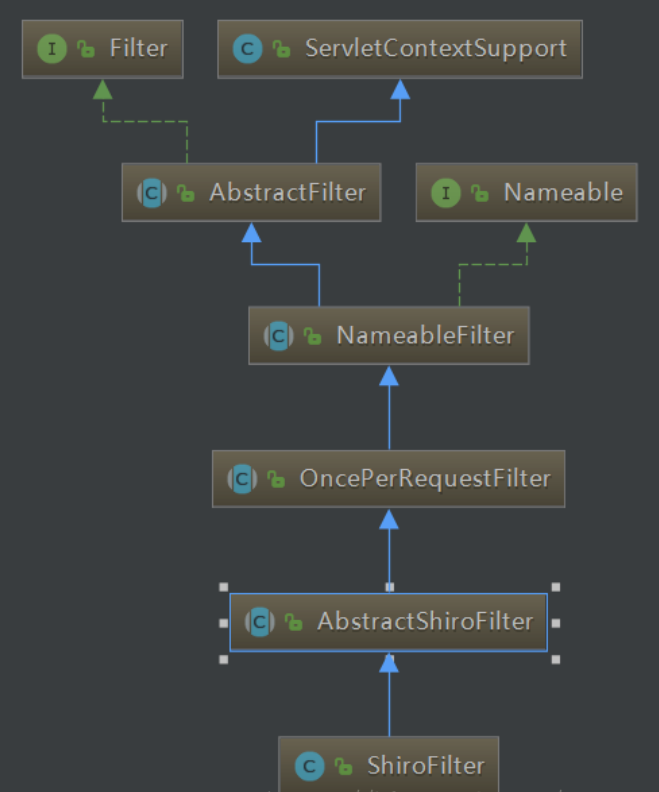
Task: Click the ShiroFilter class icon
Action: tap(310, 767)
